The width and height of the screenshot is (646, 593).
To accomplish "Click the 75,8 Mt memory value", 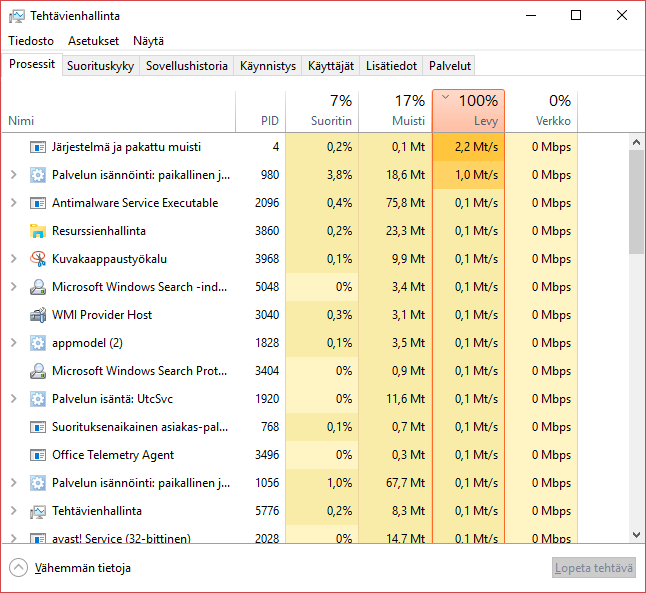I will point(405,203).
